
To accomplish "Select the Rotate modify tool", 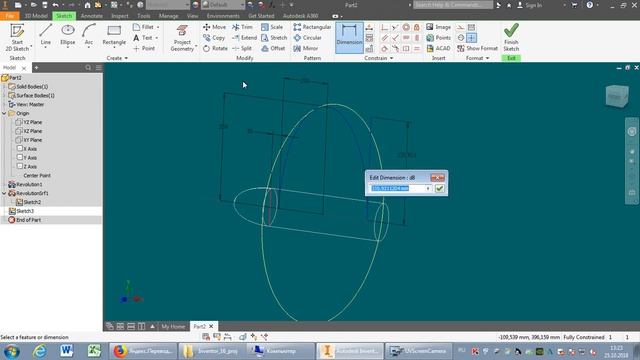I will [x=215, y=48].
